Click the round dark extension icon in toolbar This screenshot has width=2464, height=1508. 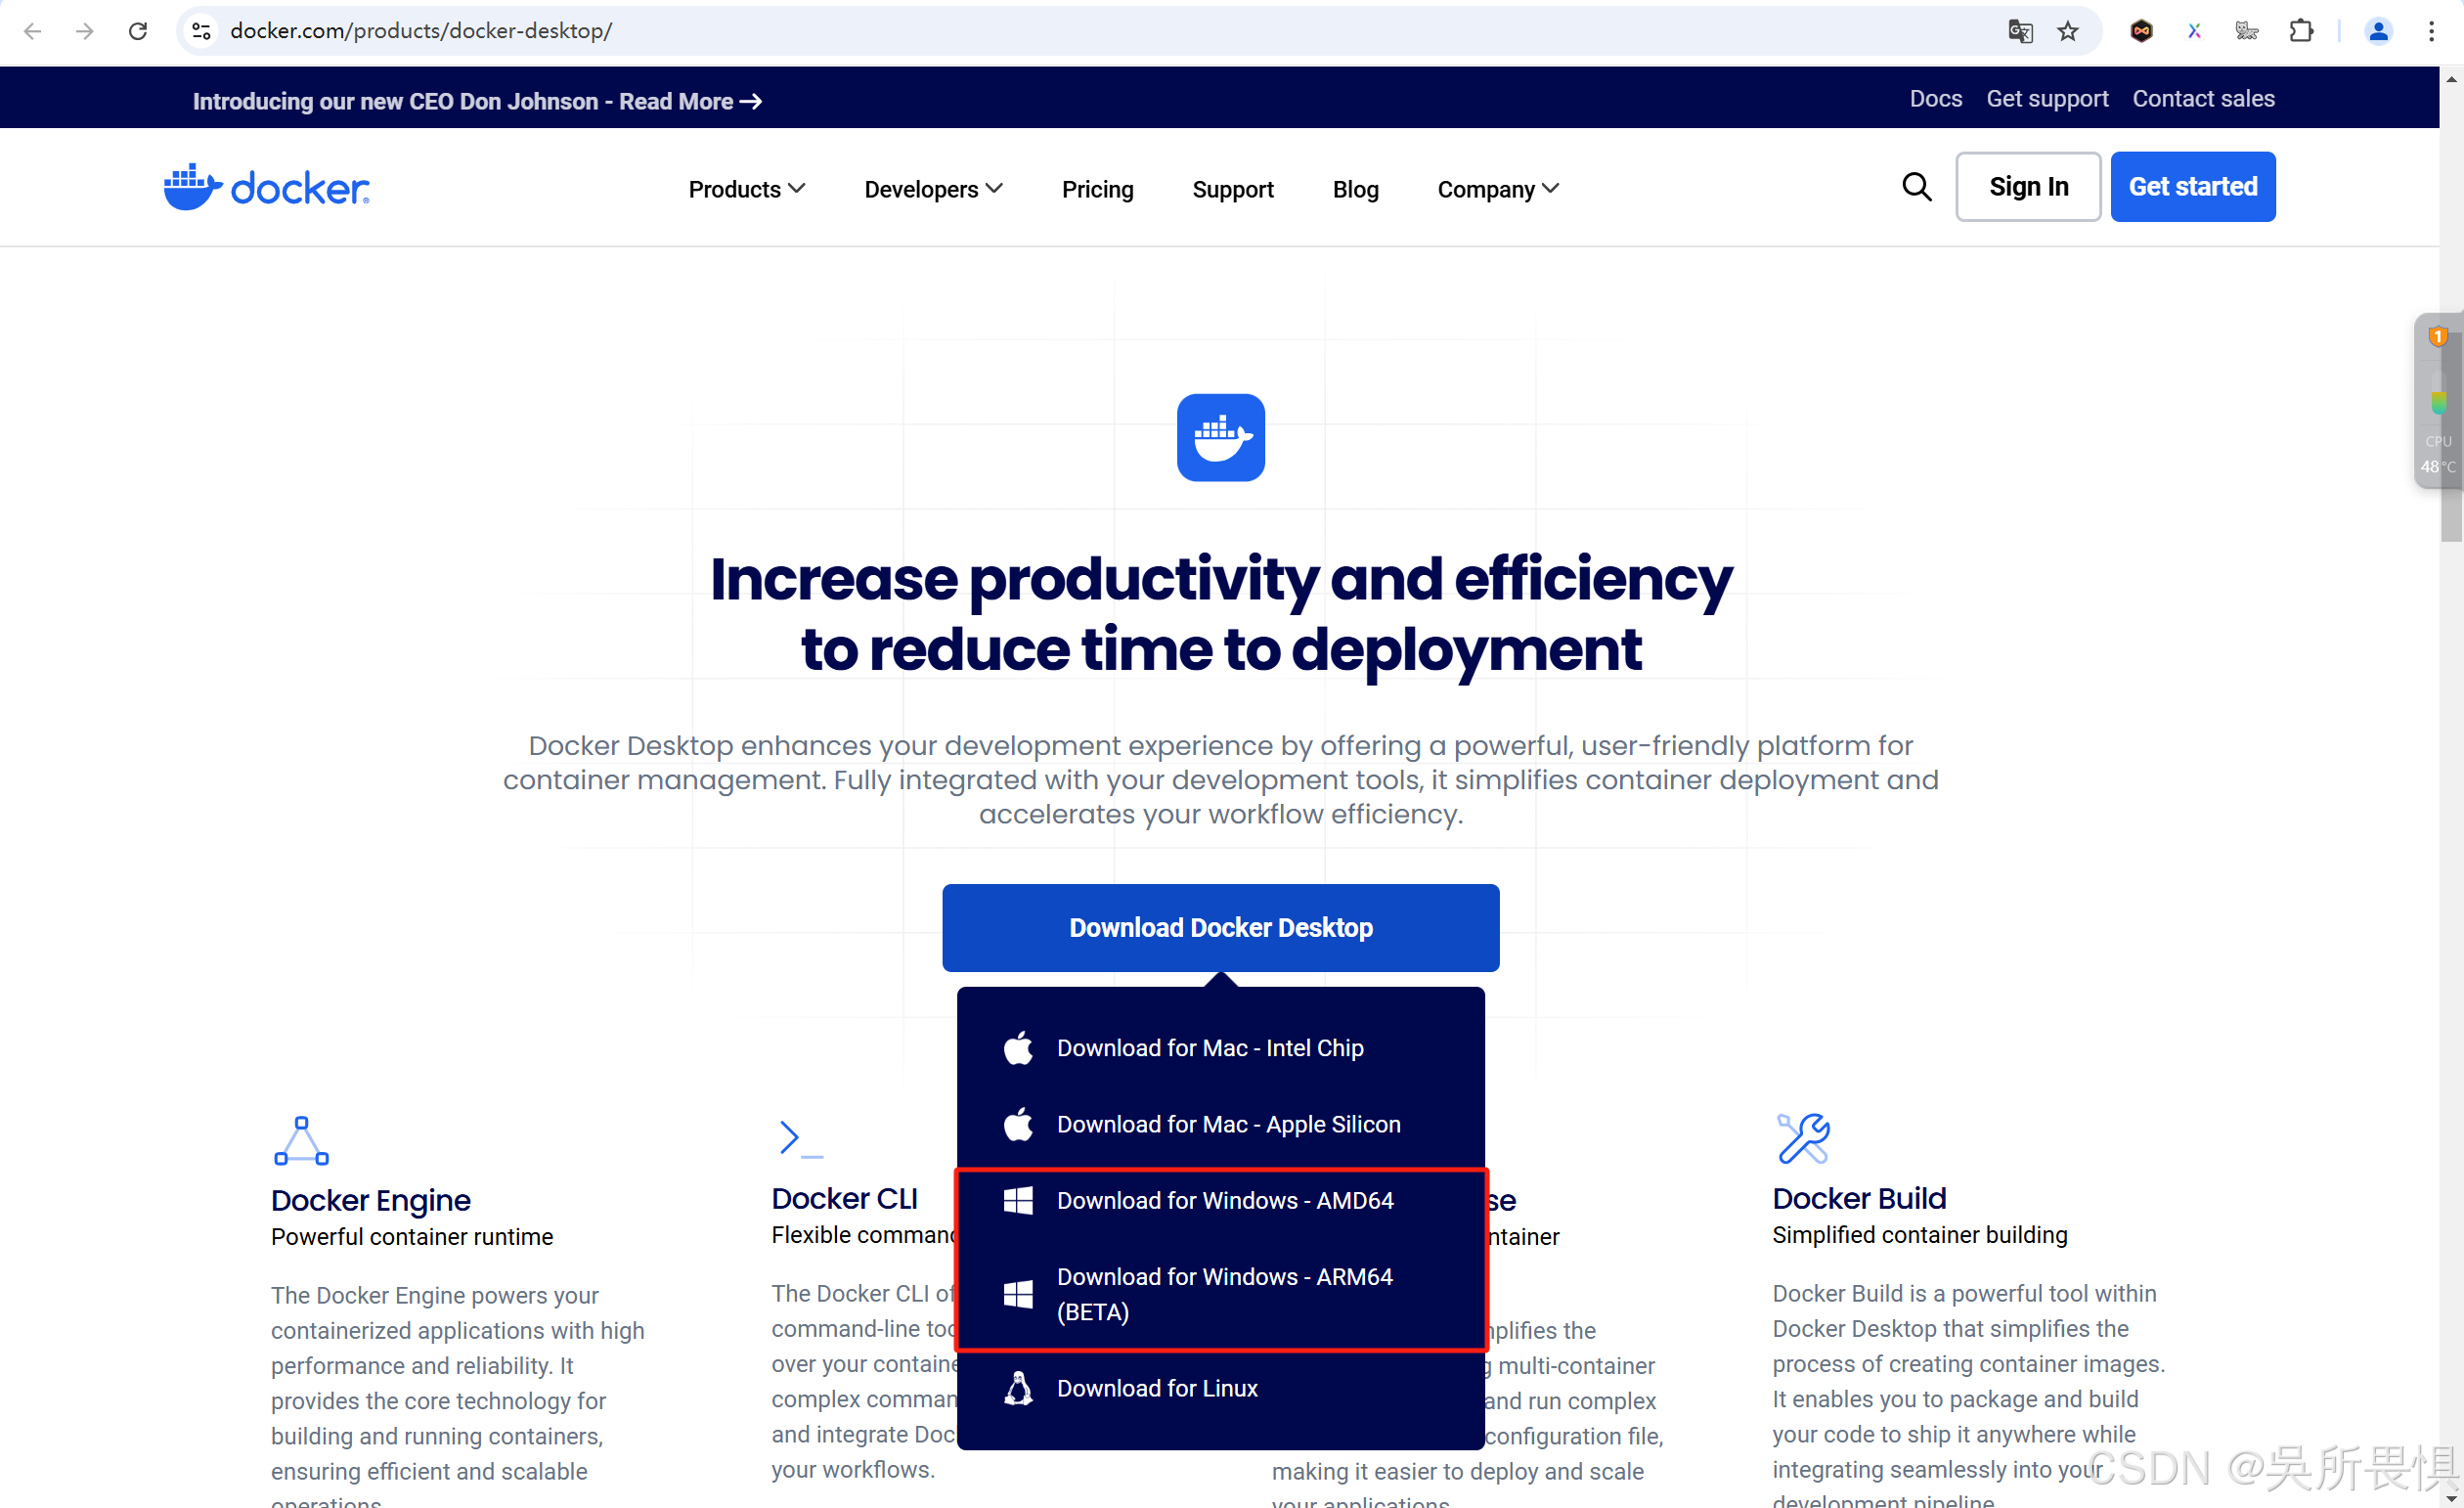click(2141, 31)
